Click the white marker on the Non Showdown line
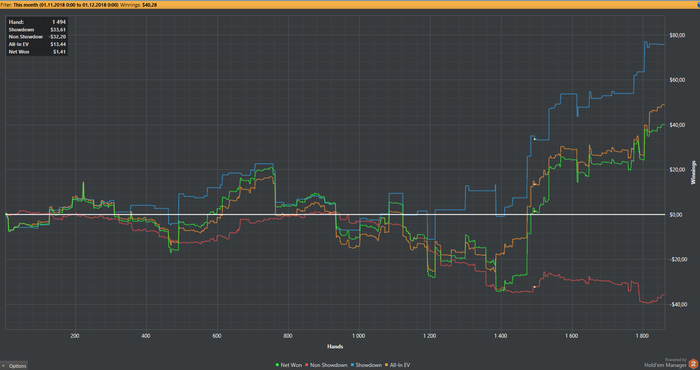 534,287
